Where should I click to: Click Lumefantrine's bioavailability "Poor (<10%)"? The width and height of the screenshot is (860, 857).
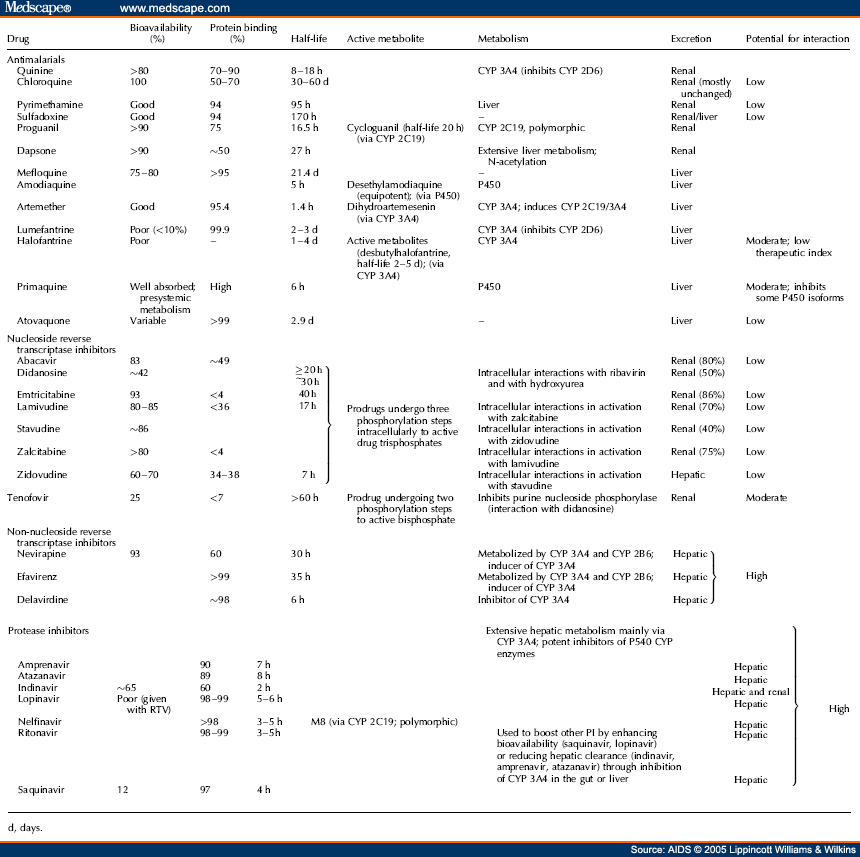tap(158, 230)
